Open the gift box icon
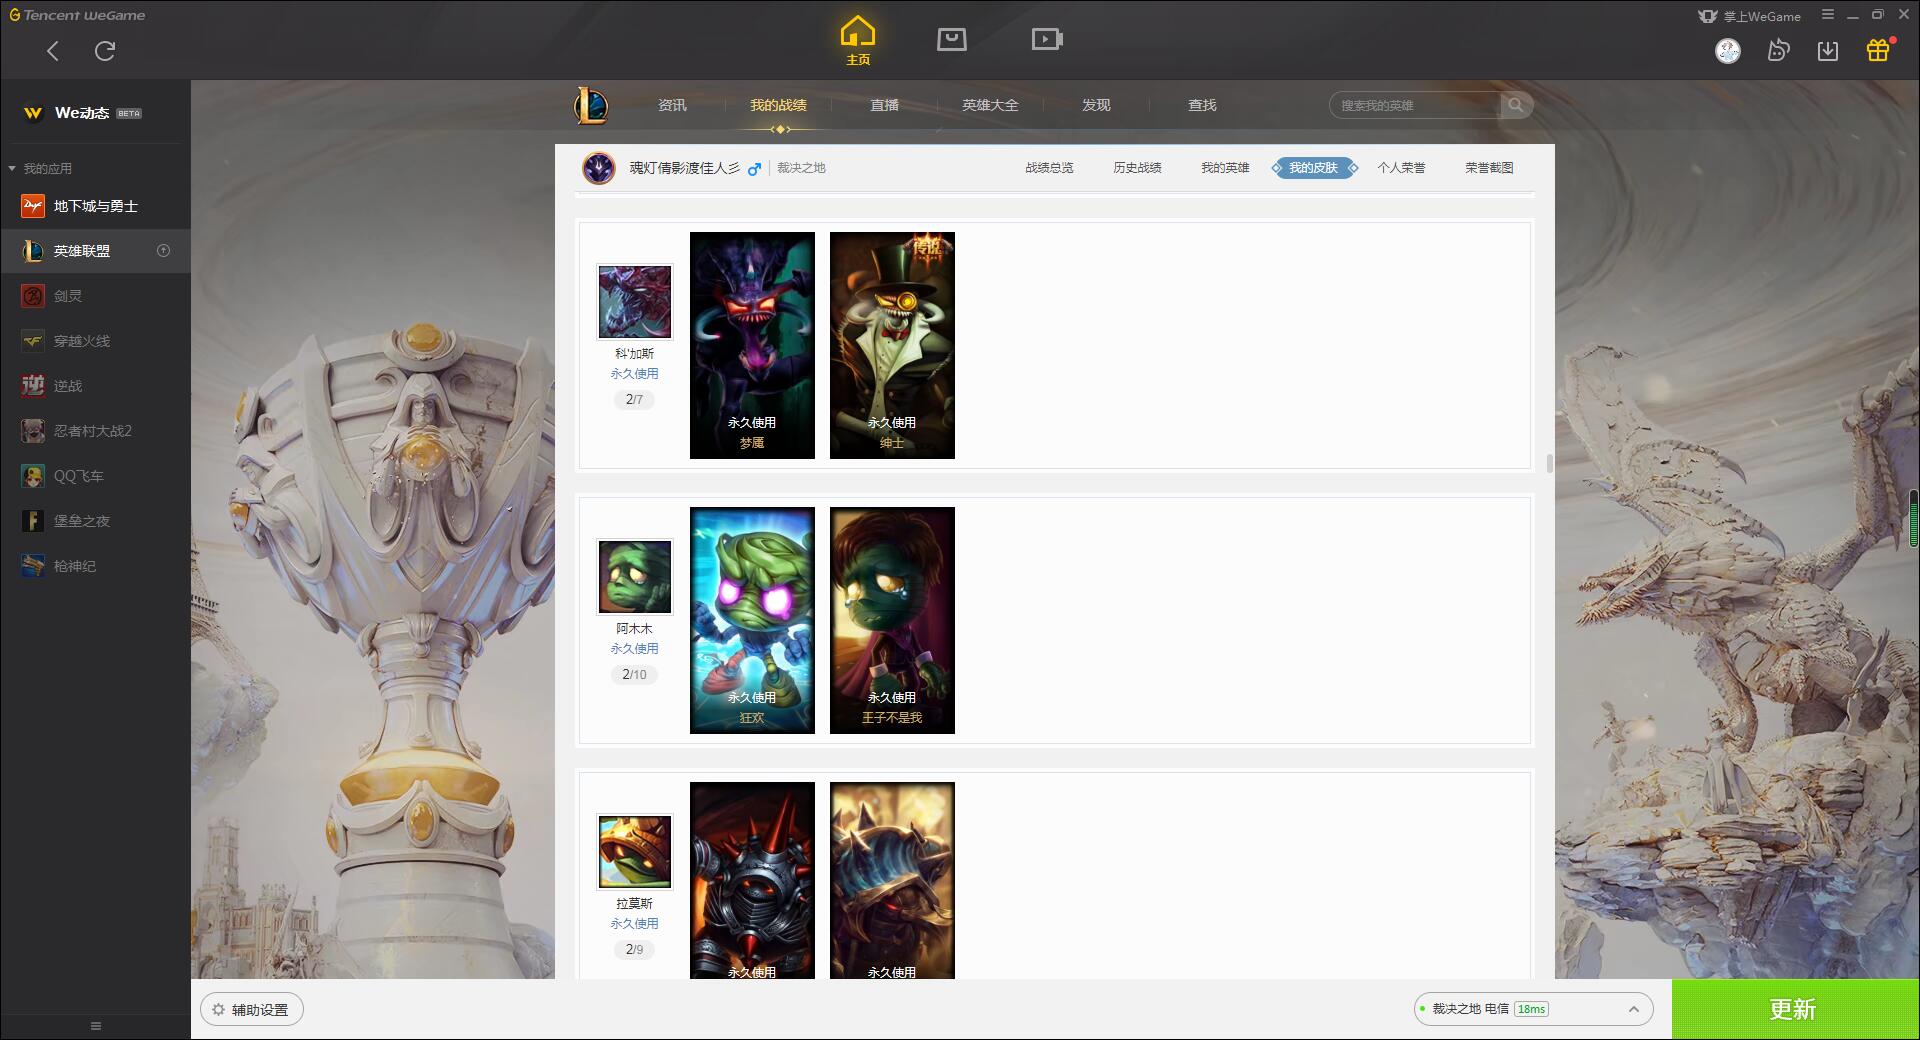The height and width of the screenshot is (1040, 1920). pyautogui.click(x=1878, y=50)
